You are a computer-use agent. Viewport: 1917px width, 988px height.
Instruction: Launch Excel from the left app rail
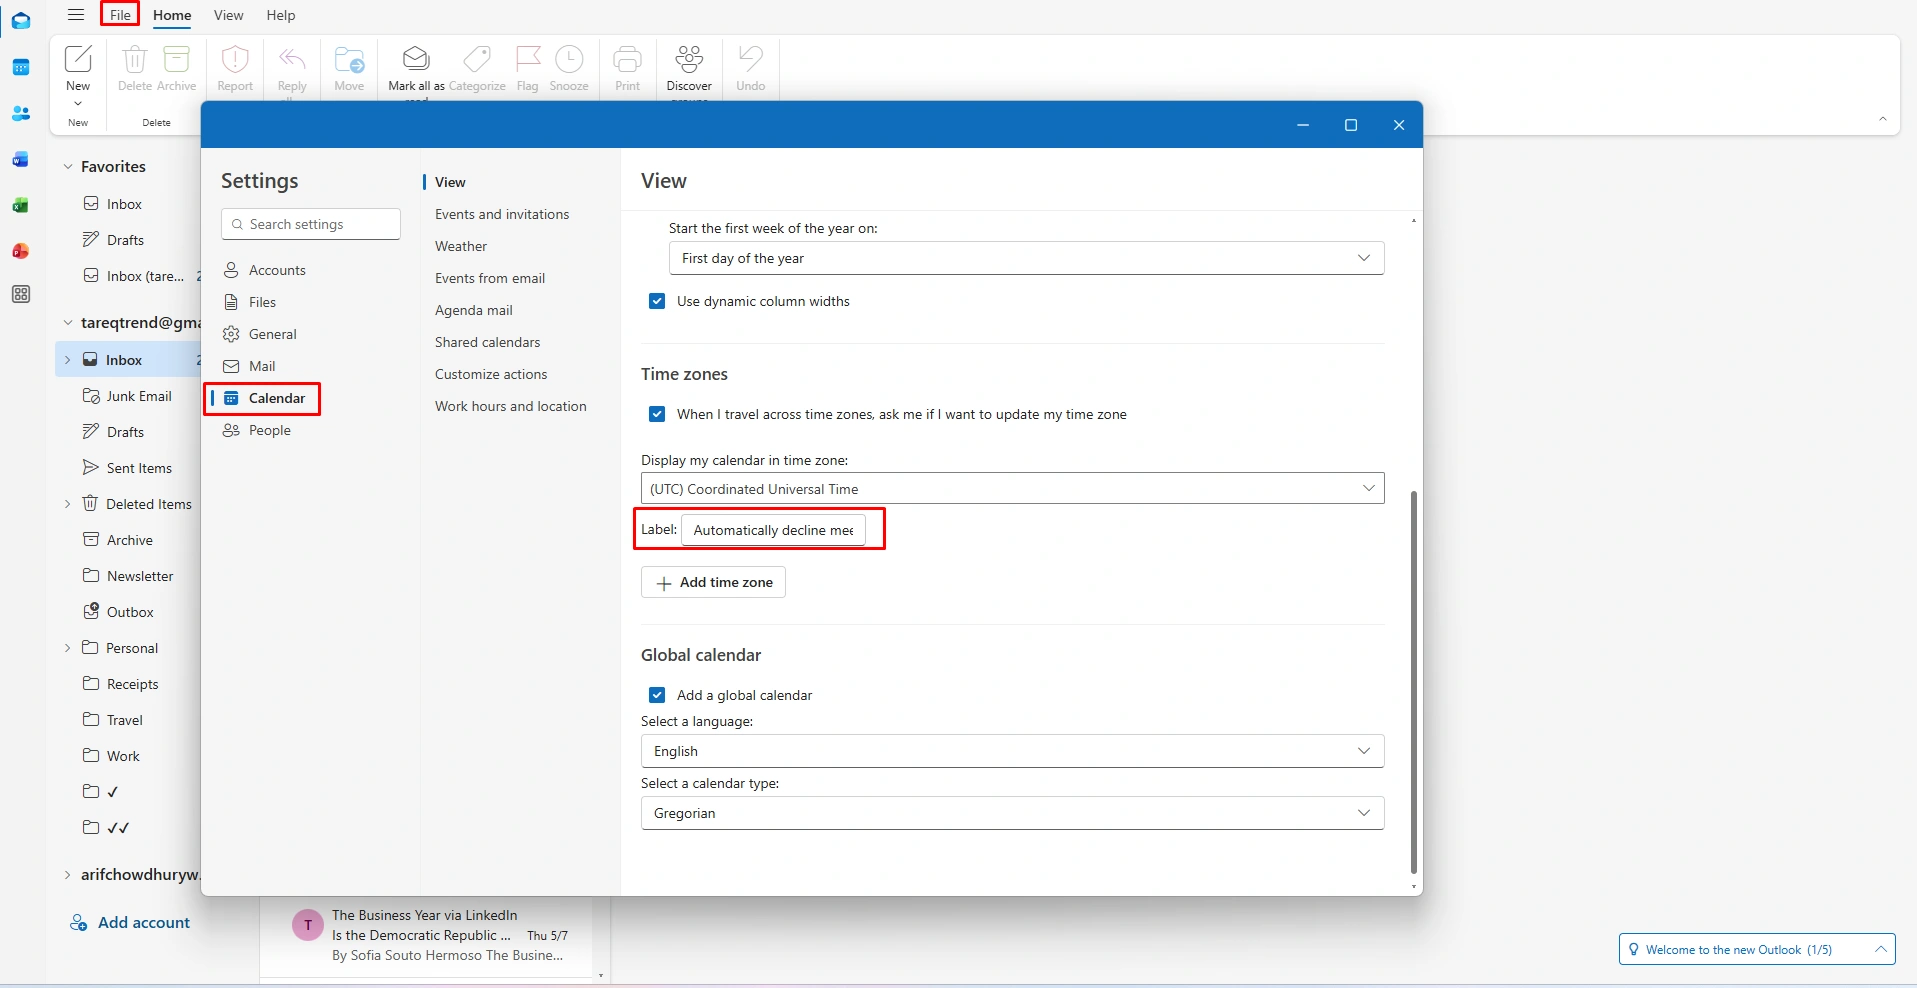pyautogui.click(x=21, y=205)
